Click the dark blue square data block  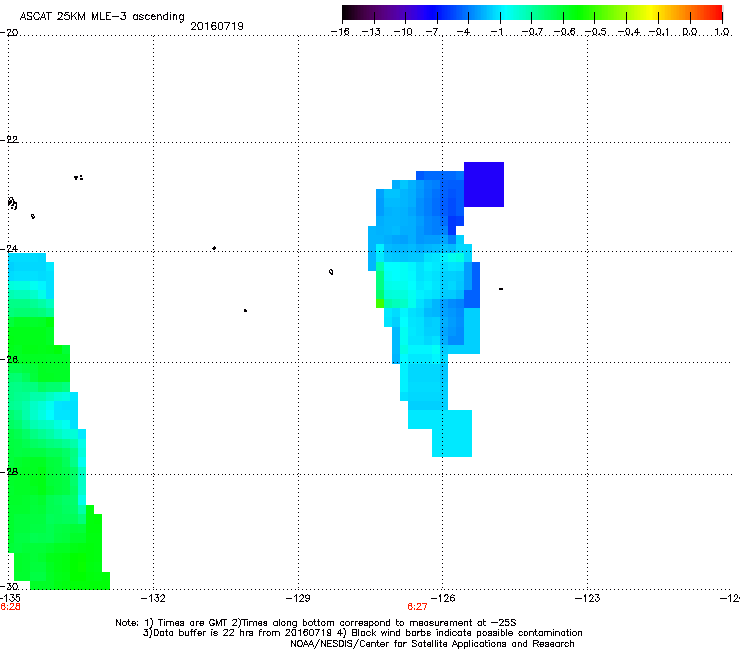[484, 184]
